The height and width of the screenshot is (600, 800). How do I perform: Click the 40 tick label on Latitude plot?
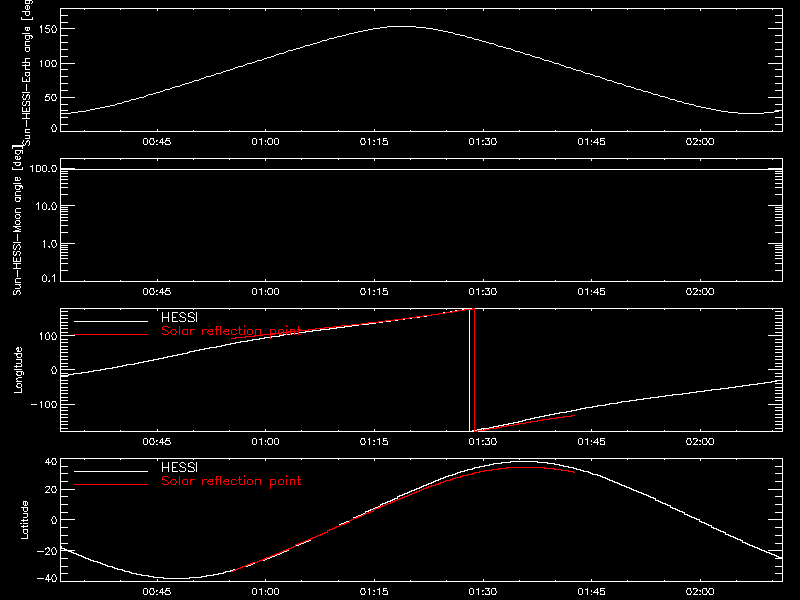[x=51, y=462]
